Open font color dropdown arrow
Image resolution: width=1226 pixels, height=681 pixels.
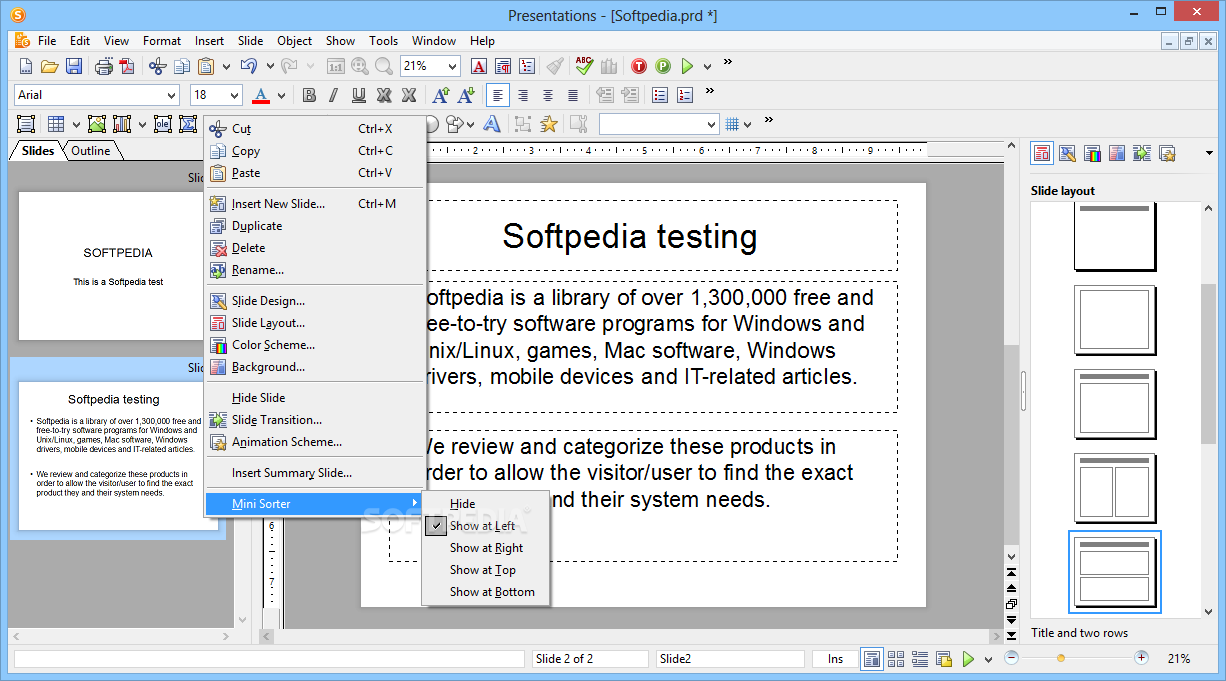click(282, 96)
